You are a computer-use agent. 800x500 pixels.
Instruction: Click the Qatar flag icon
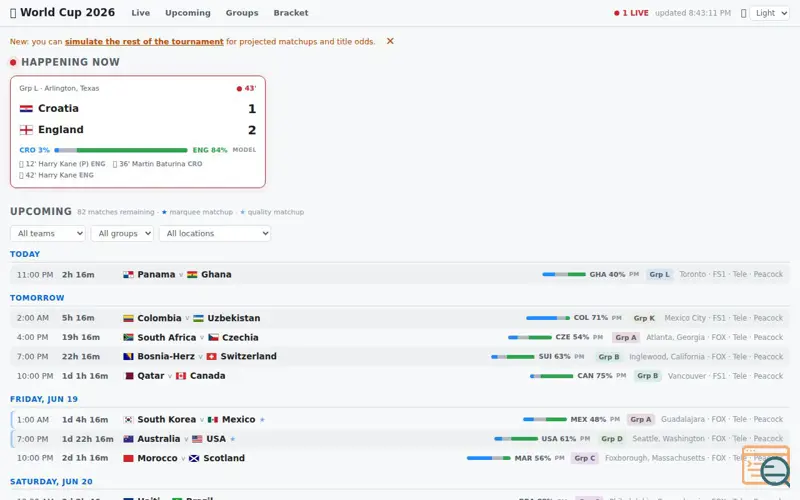tap(128, 376)
